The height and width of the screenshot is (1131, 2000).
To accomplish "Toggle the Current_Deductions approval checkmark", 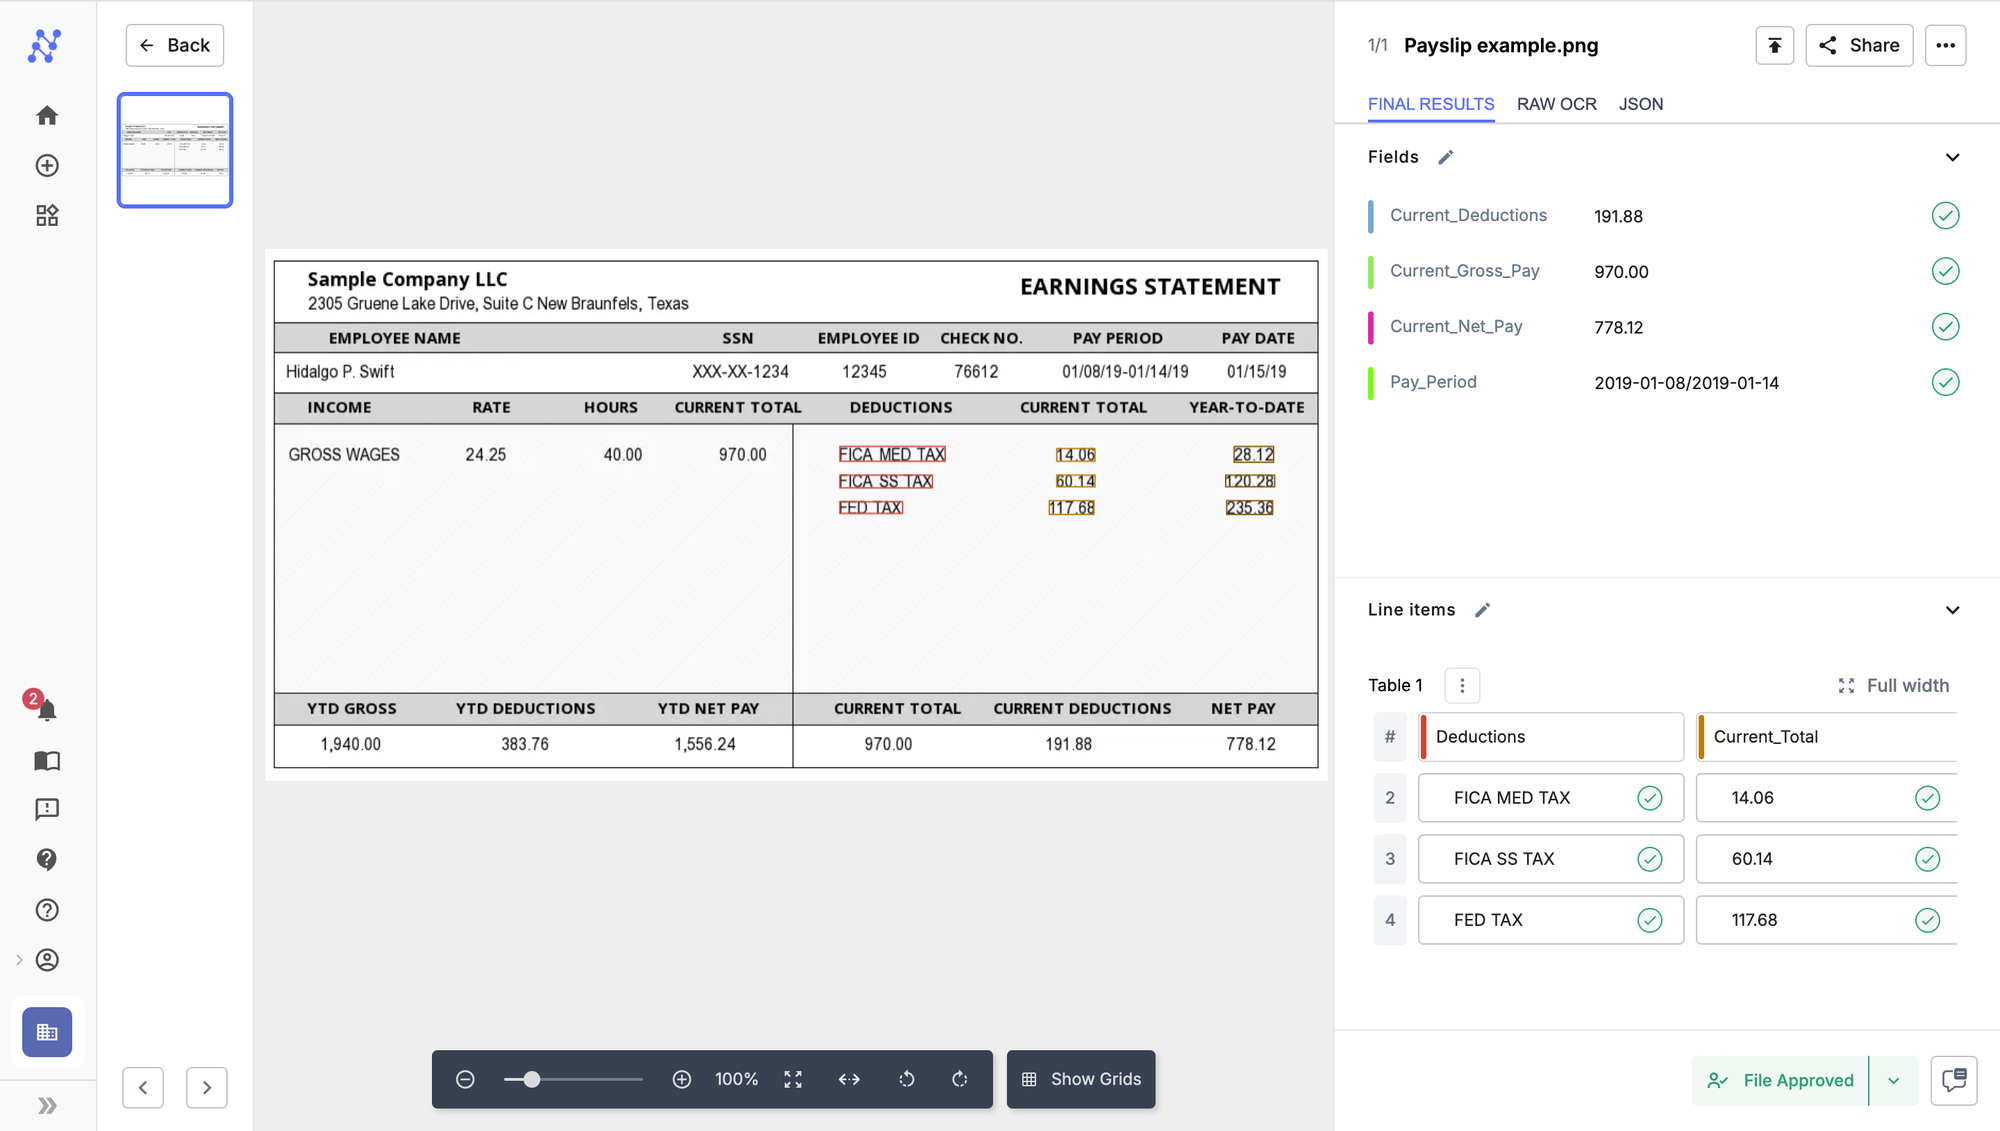I will click(x=1945, y=216).
